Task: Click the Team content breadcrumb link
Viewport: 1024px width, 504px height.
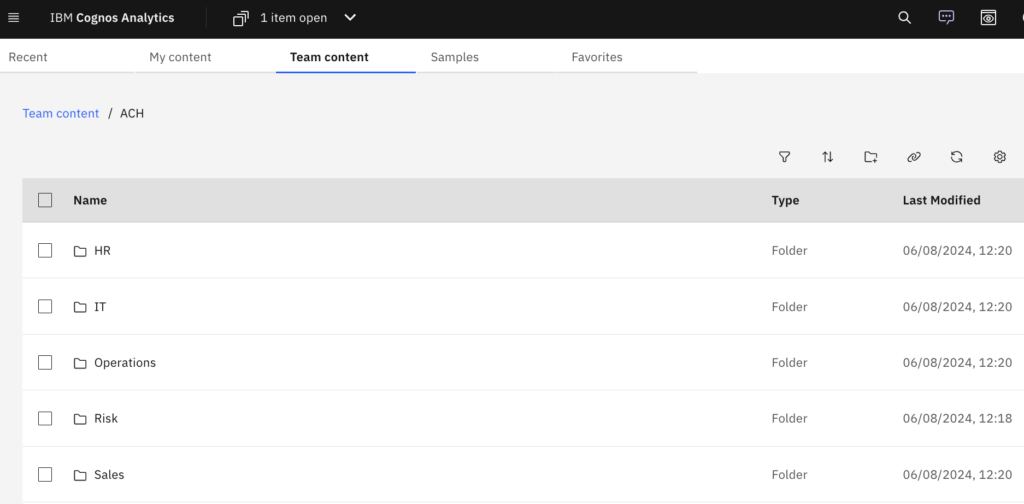Action: tap(61, 114)
